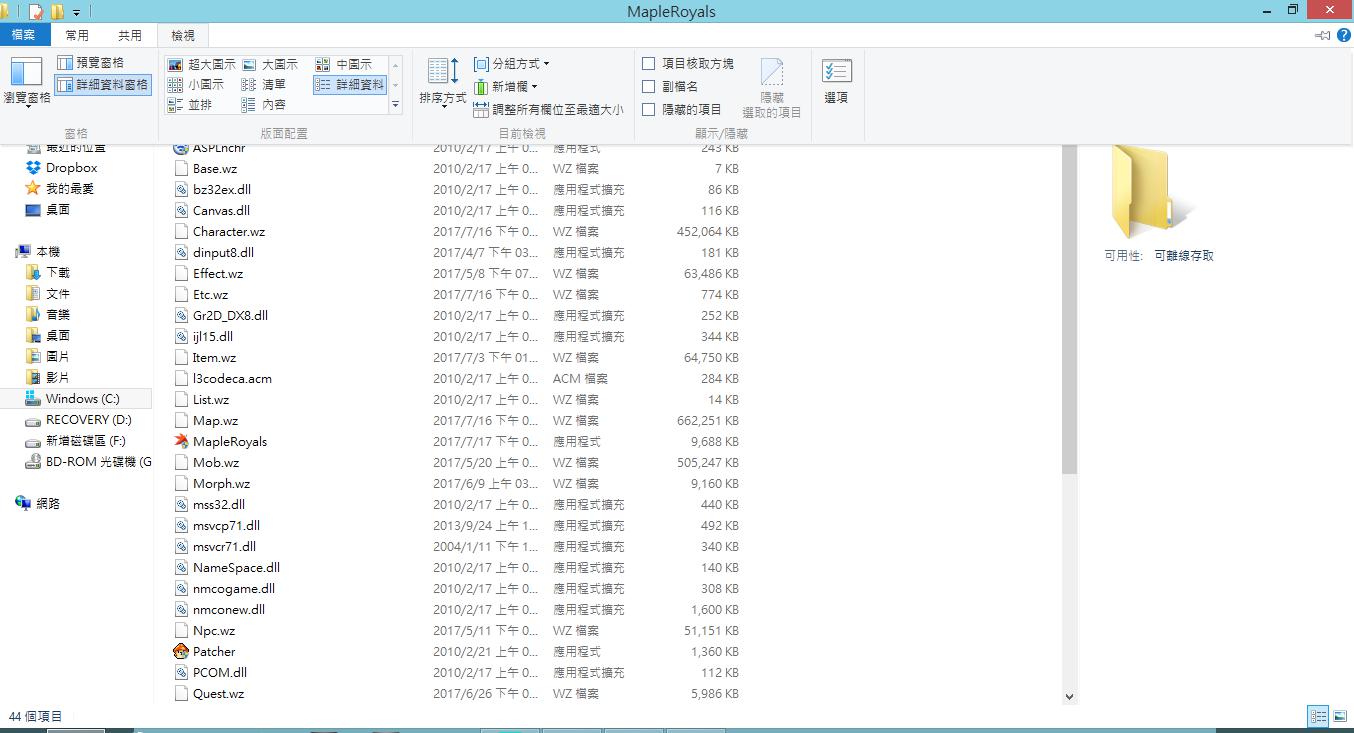
Task: Click the quick access new folder icon
Action: 57,12
